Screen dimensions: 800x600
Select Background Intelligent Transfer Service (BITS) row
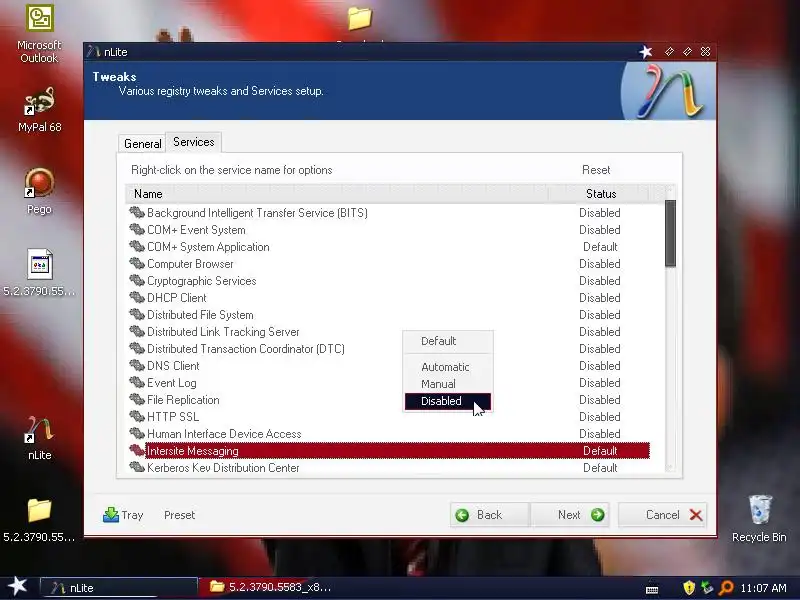pyautogui.click(x=388, y=212)
